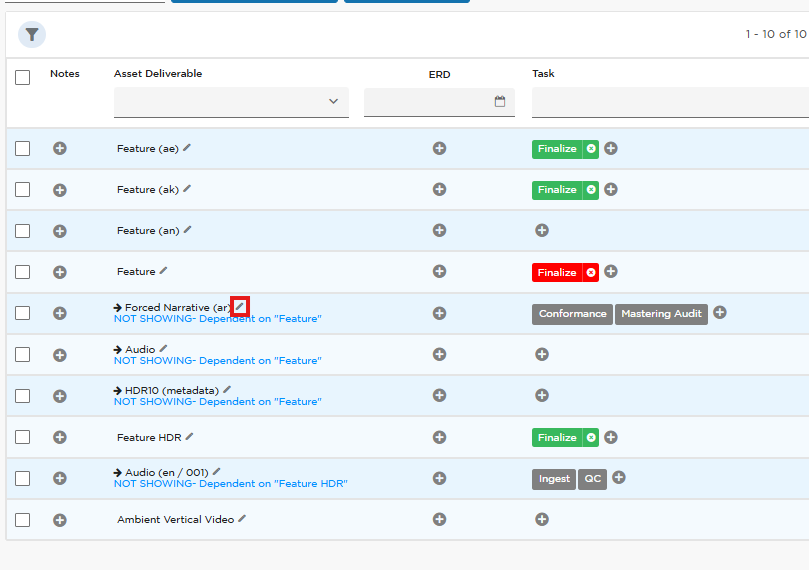809x570 pixels.
Task: Edit Feature (ak) pencil icon
Action: point(187,189)
